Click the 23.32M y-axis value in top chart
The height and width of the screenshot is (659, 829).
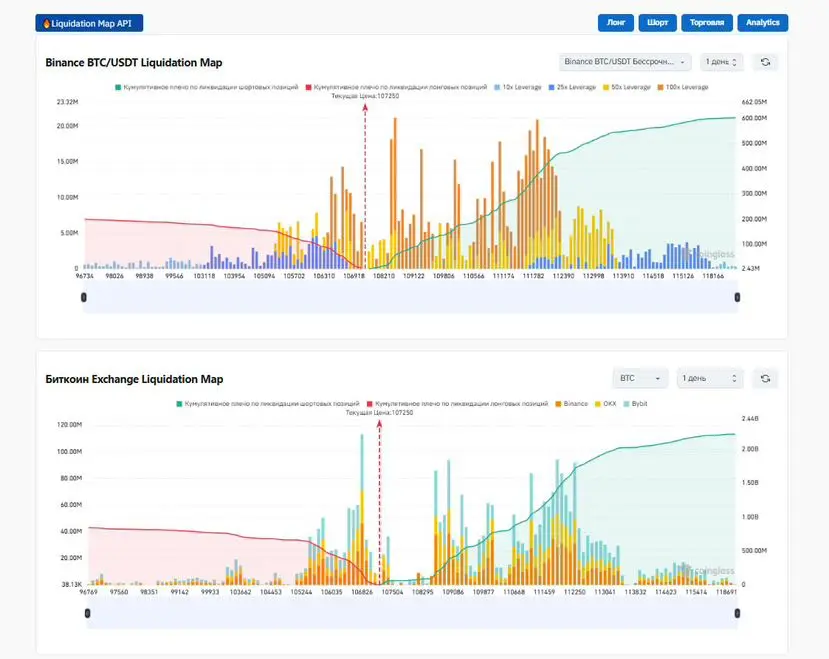click(68, 102)
